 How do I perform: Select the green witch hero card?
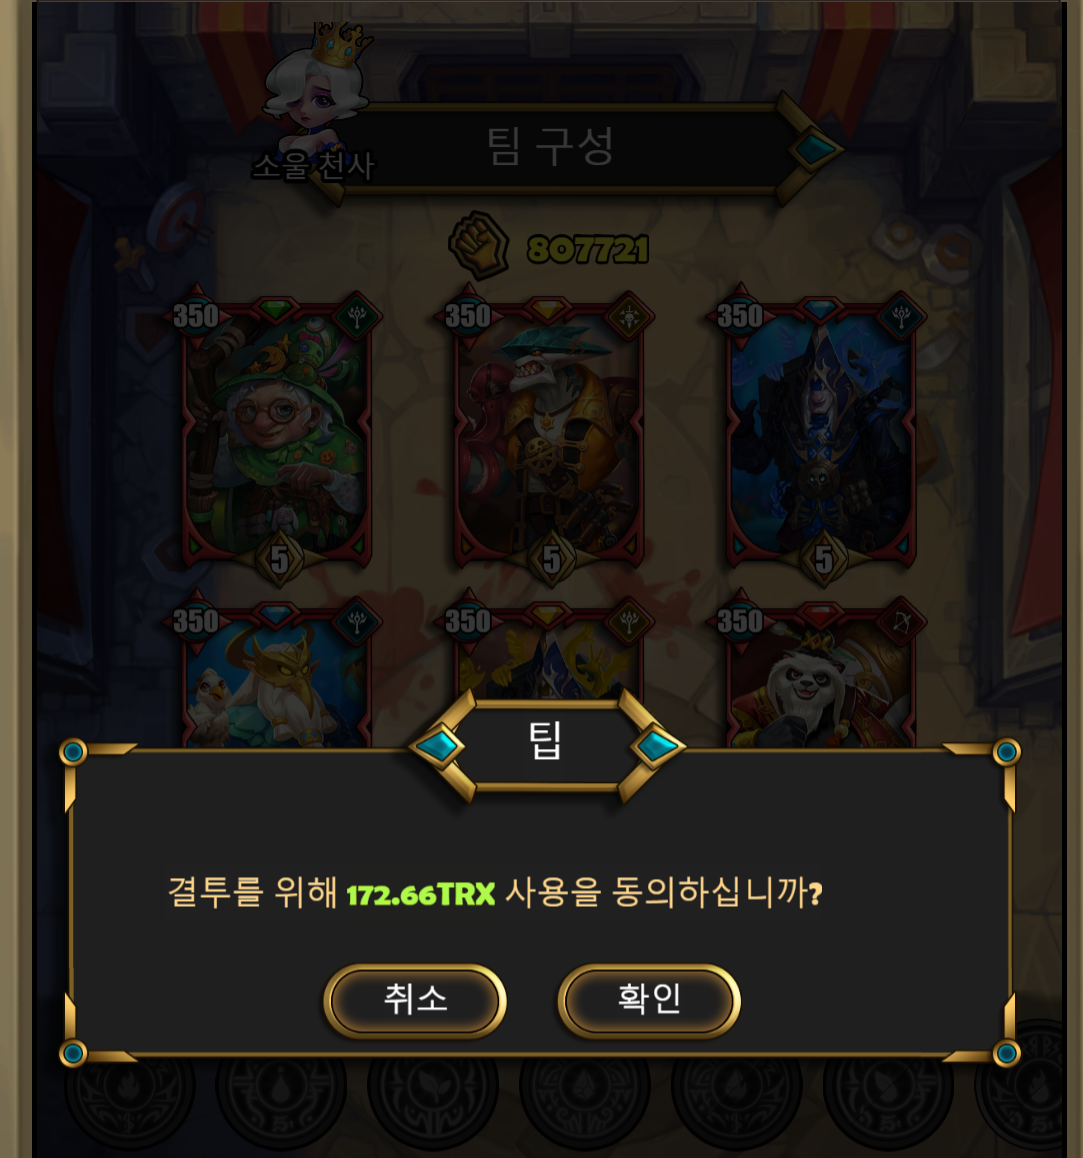click(276, 436)
